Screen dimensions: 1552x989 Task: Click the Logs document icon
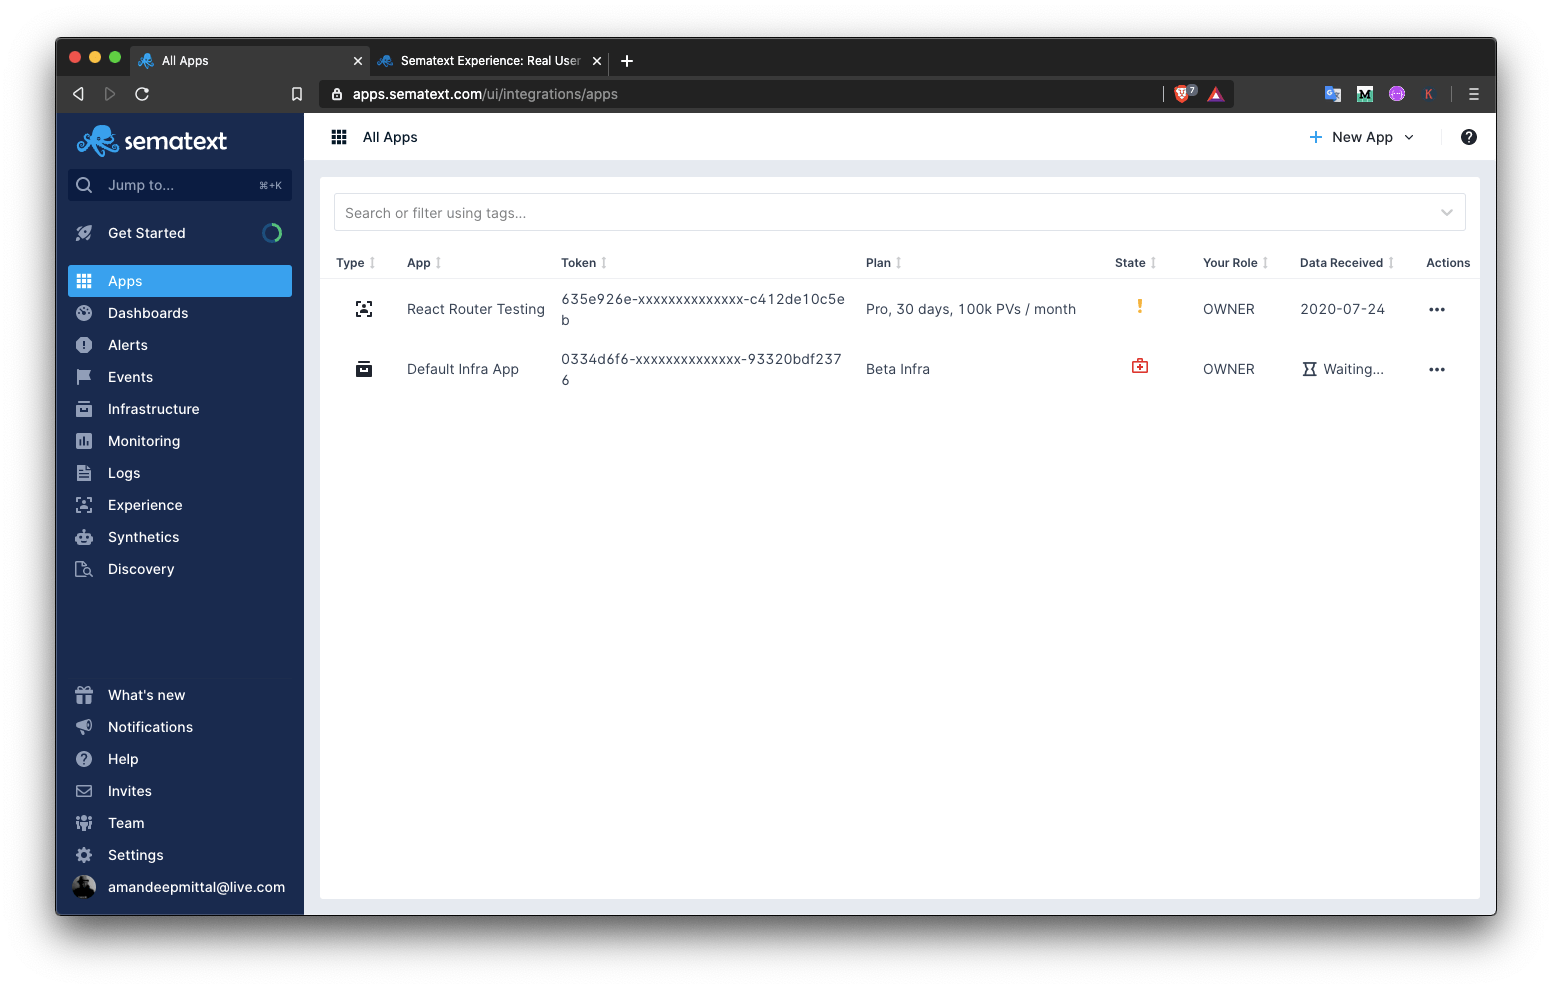(84, 473)
